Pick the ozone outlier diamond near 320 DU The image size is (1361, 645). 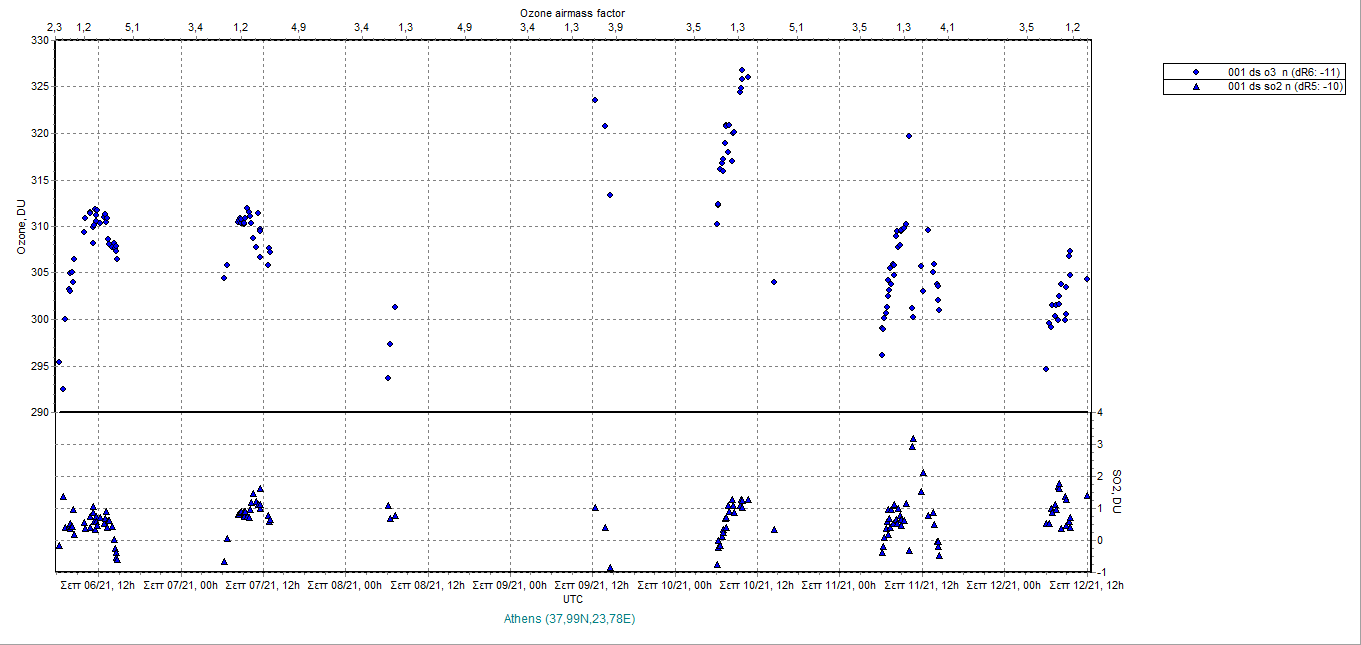[x=908, y=136]
